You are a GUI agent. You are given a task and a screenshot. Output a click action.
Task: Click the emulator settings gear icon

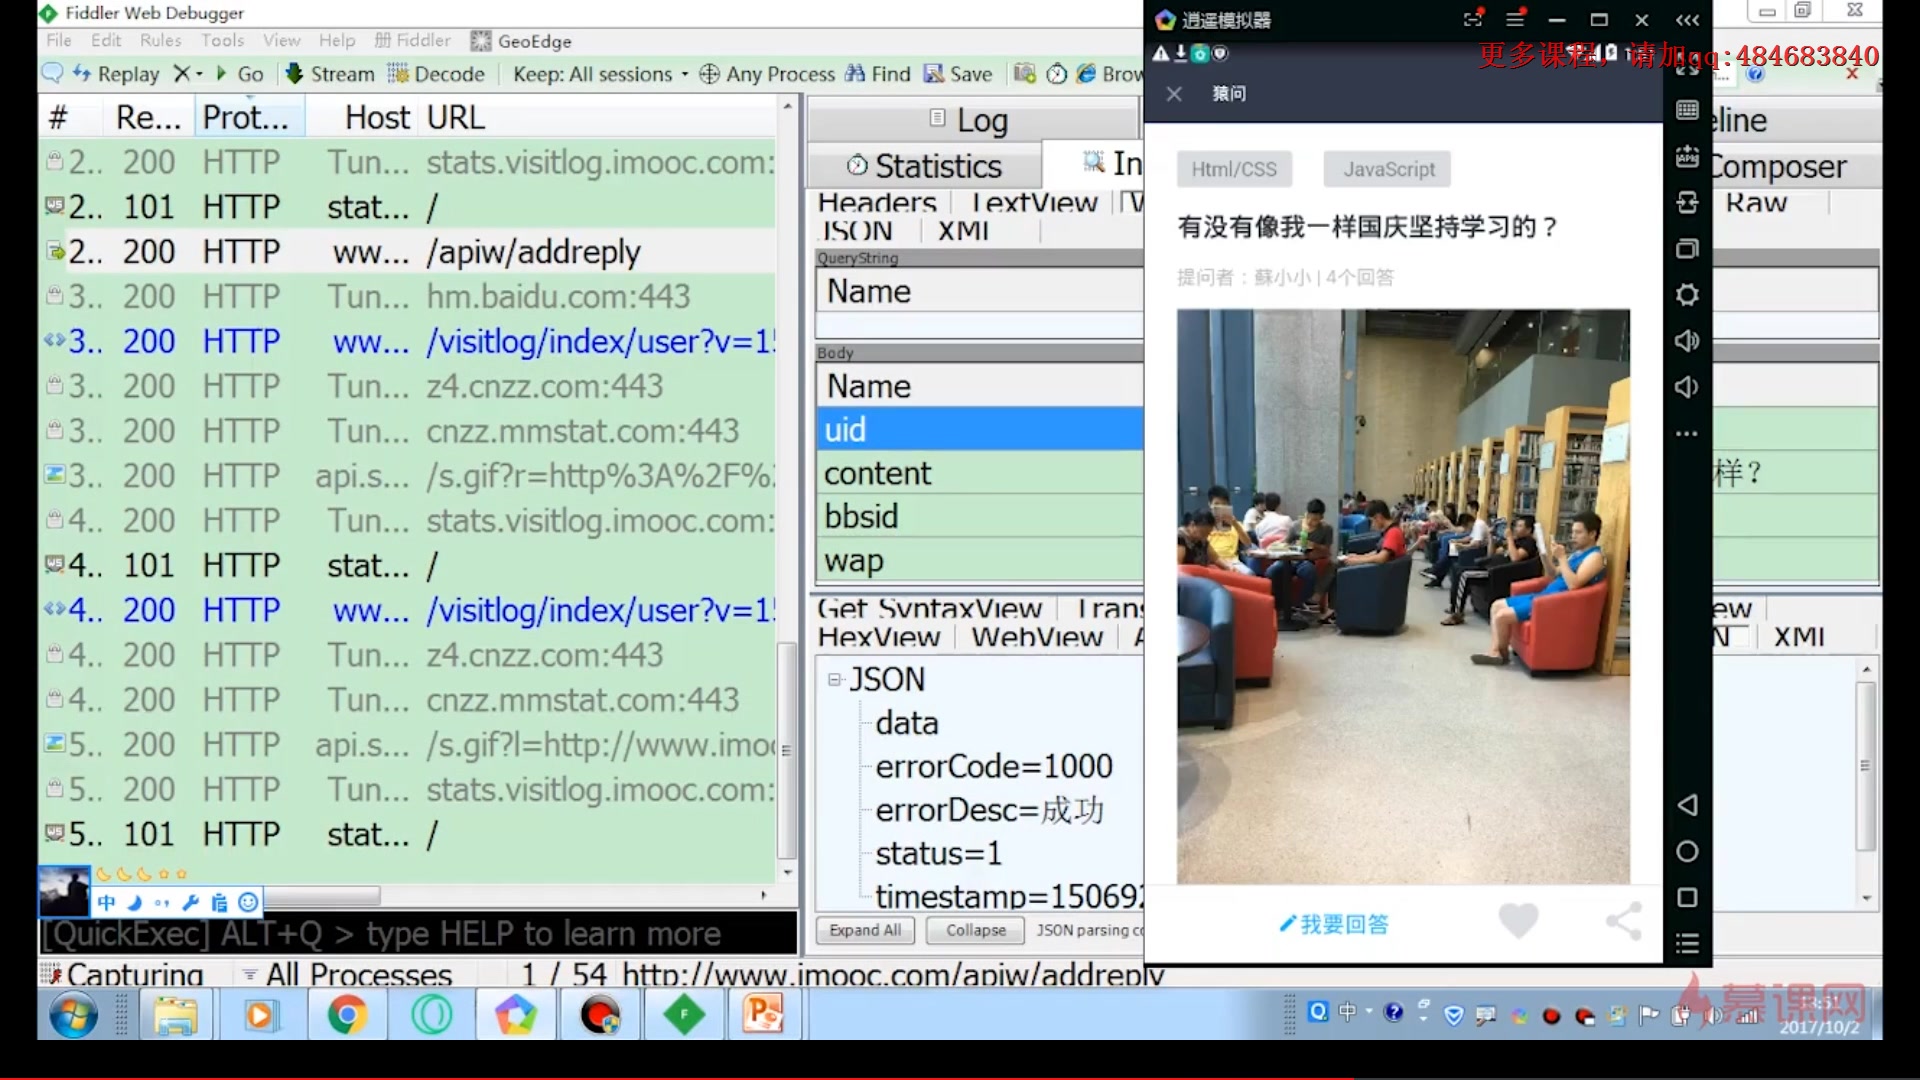[1687, 295]
